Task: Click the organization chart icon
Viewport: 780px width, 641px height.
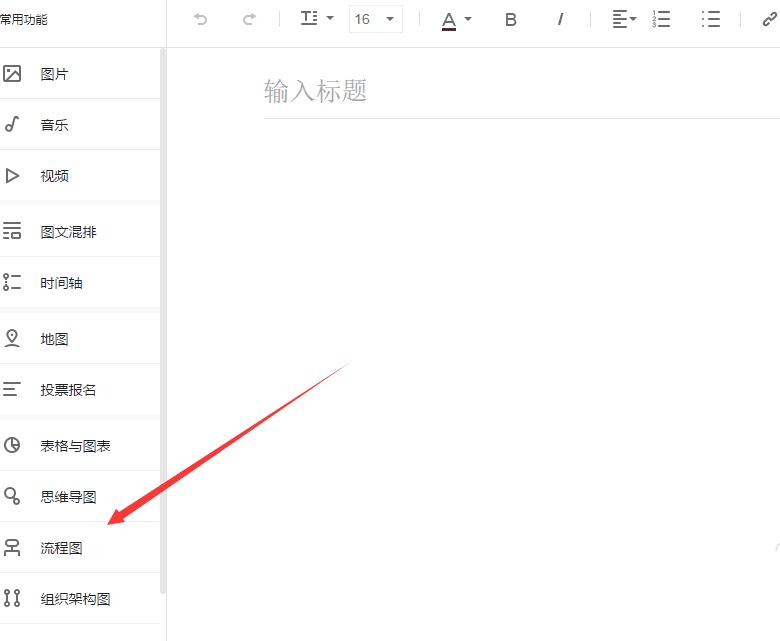Action: [x=12, y=598]
